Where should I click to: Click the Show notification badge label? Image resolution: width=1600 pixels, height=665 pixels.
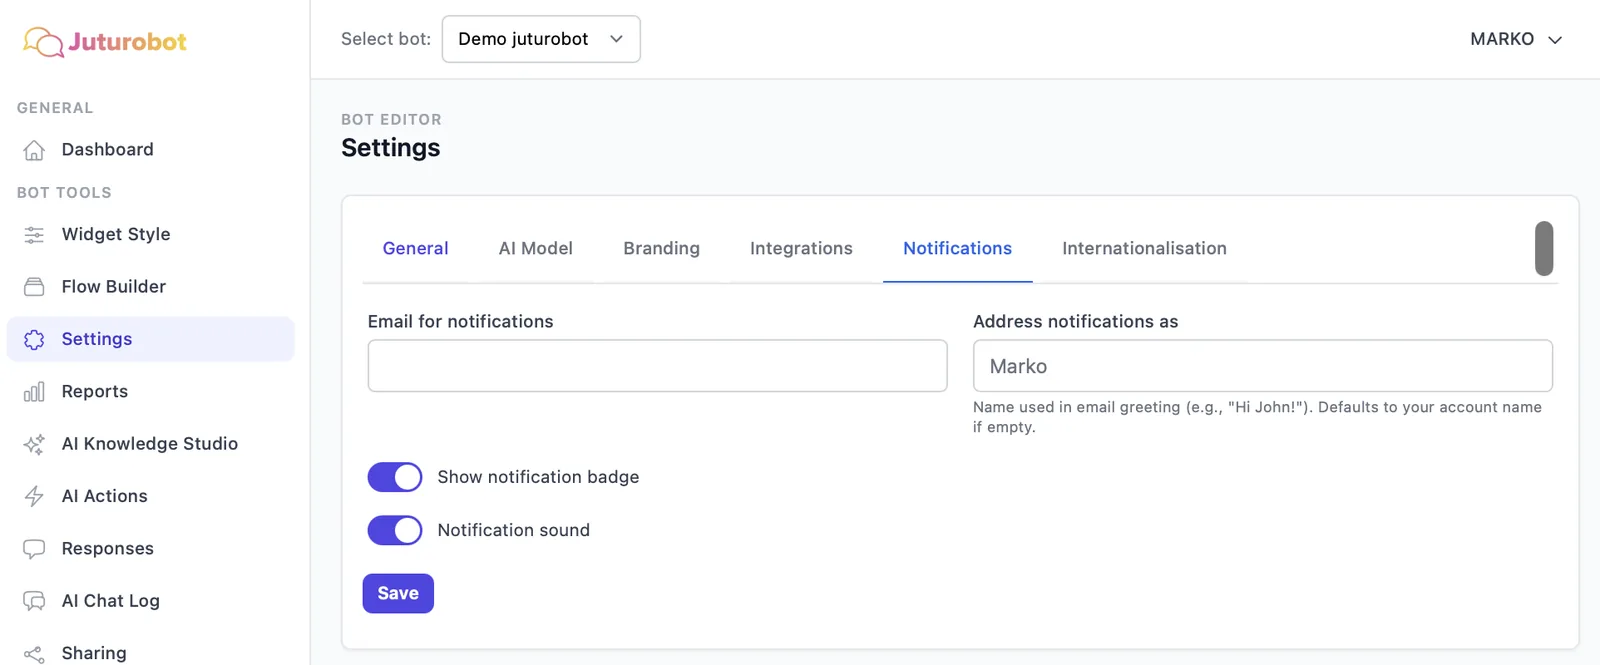click(538, 477)
